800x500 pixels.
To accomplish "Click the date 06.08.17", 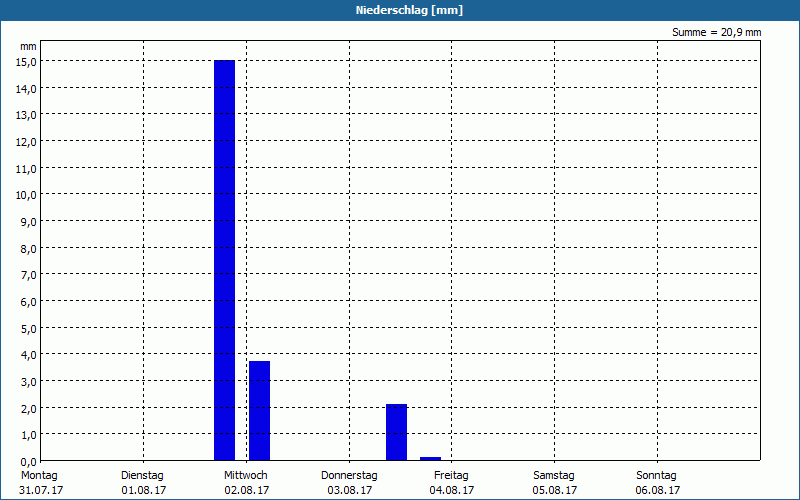I will click(658, 490).
